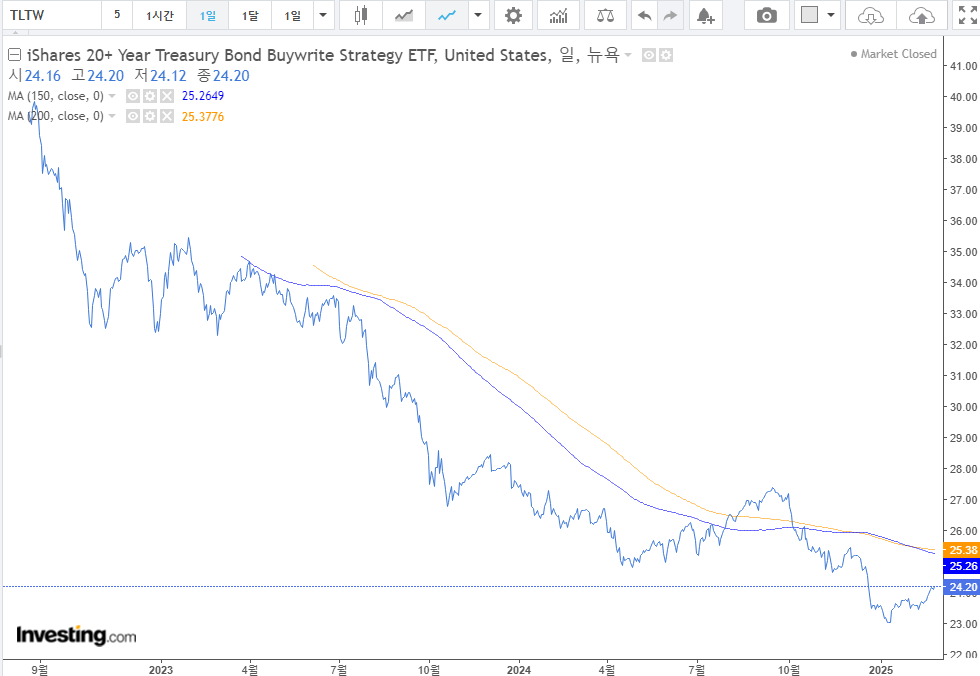Undo the last chart action
This screenshot has width=980, height=676.
click(x=644, y=15)
